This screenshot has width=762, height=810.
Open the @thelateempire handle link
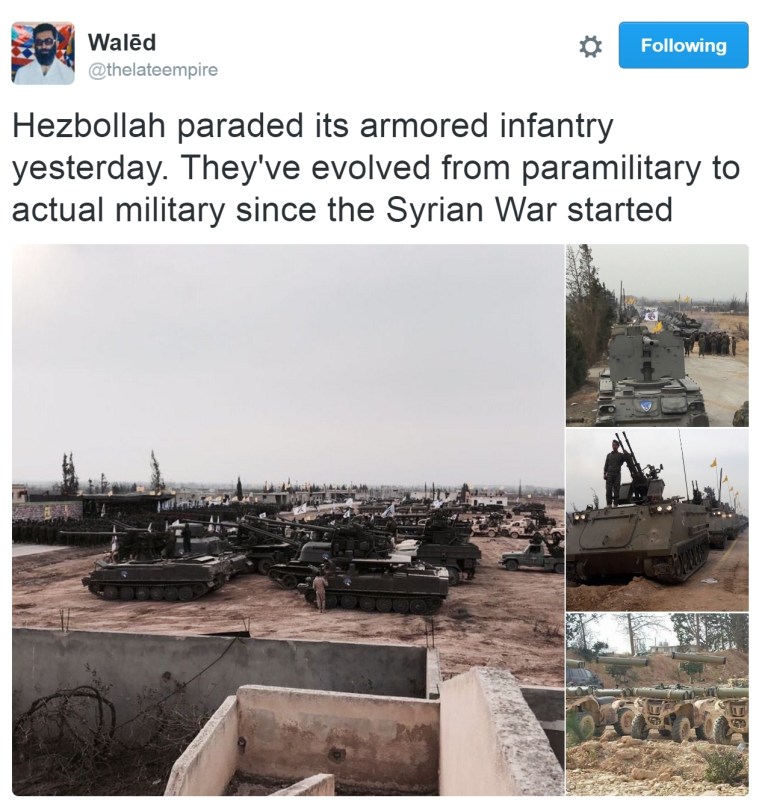pyautogui.click(x=153, y=70)
